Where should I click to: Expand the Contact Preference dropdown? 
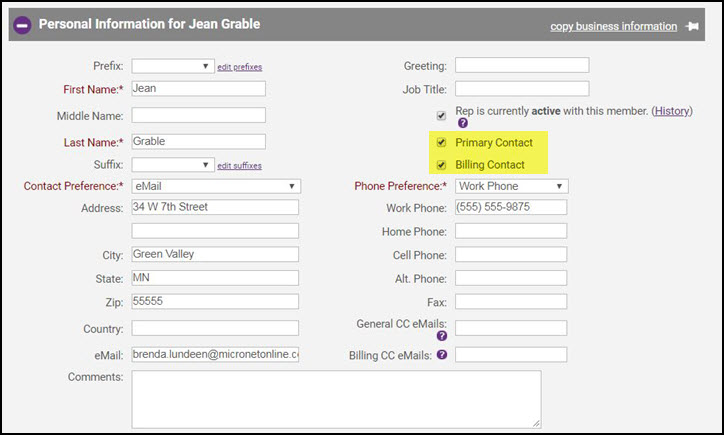point(215,186)
